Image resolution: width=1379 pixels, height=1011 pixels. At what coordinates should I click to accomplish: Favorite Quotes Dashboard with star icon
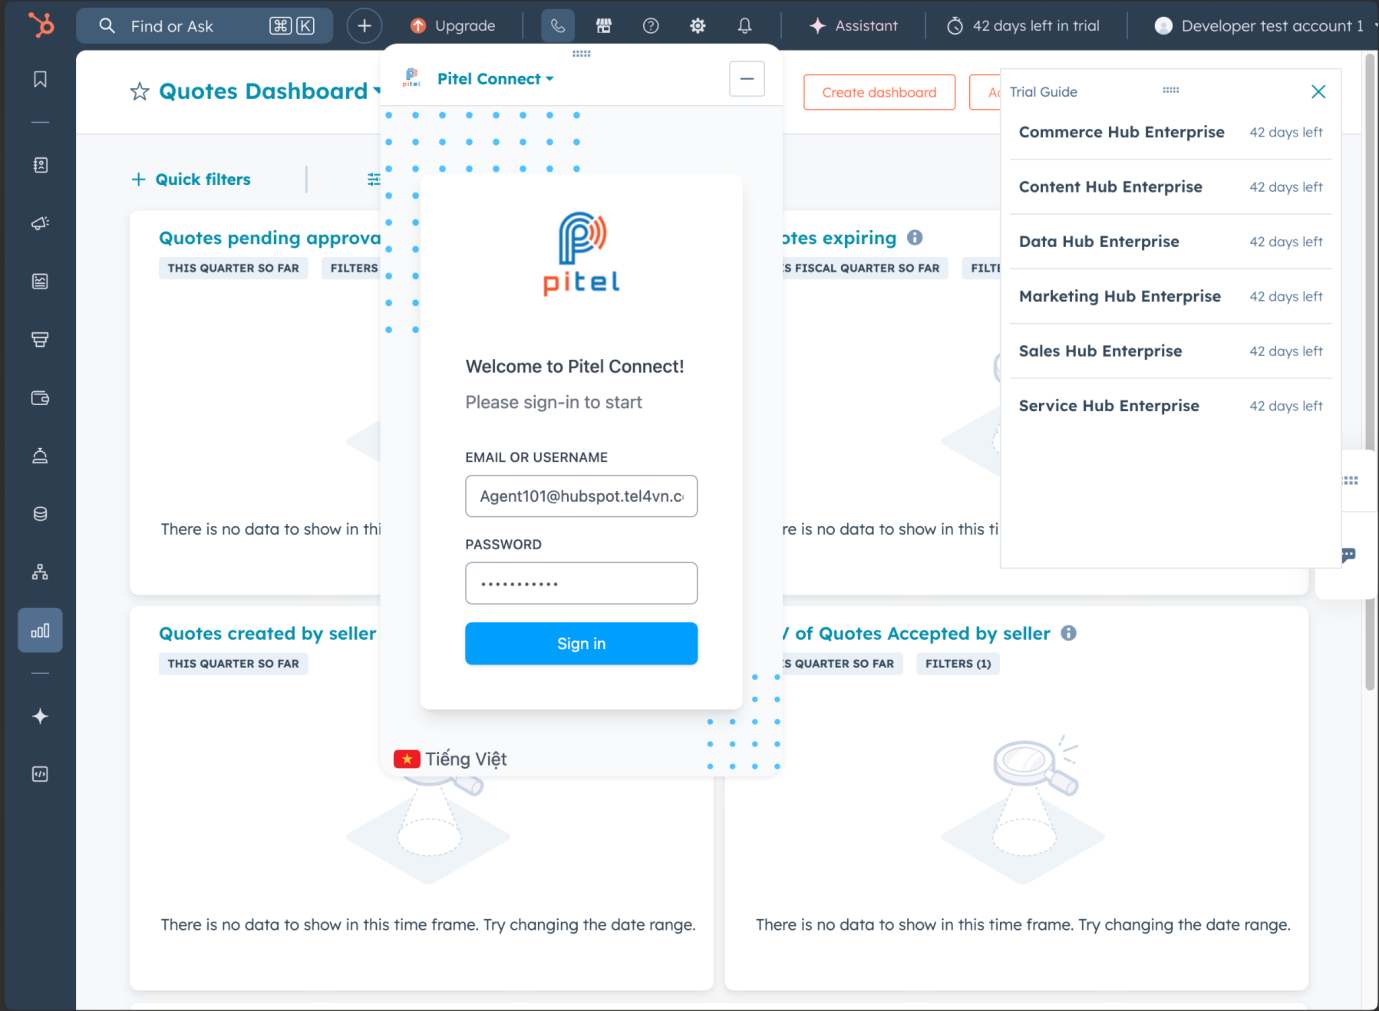(x=140, y=92)
